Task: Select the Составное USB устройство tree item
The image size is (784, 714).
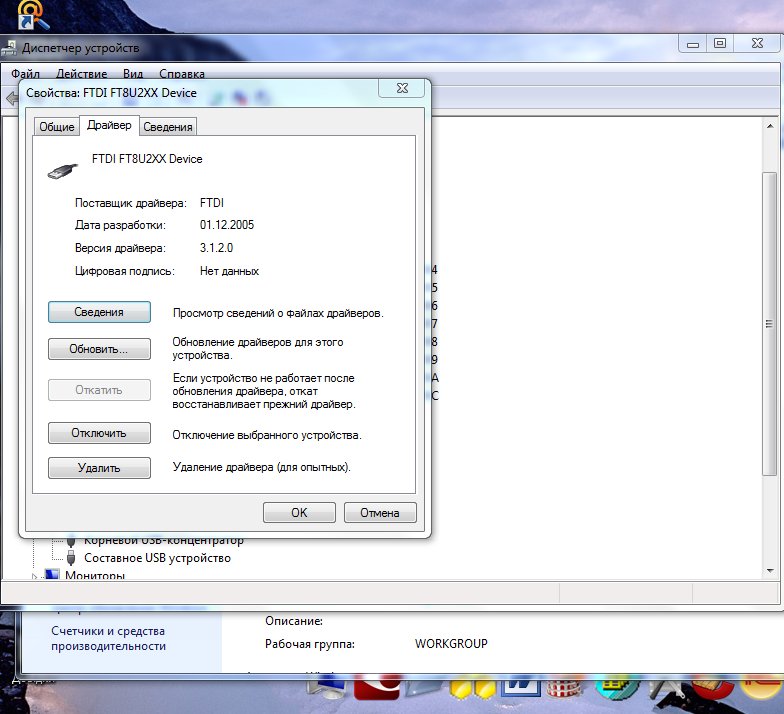Action: tap(157, 558)
